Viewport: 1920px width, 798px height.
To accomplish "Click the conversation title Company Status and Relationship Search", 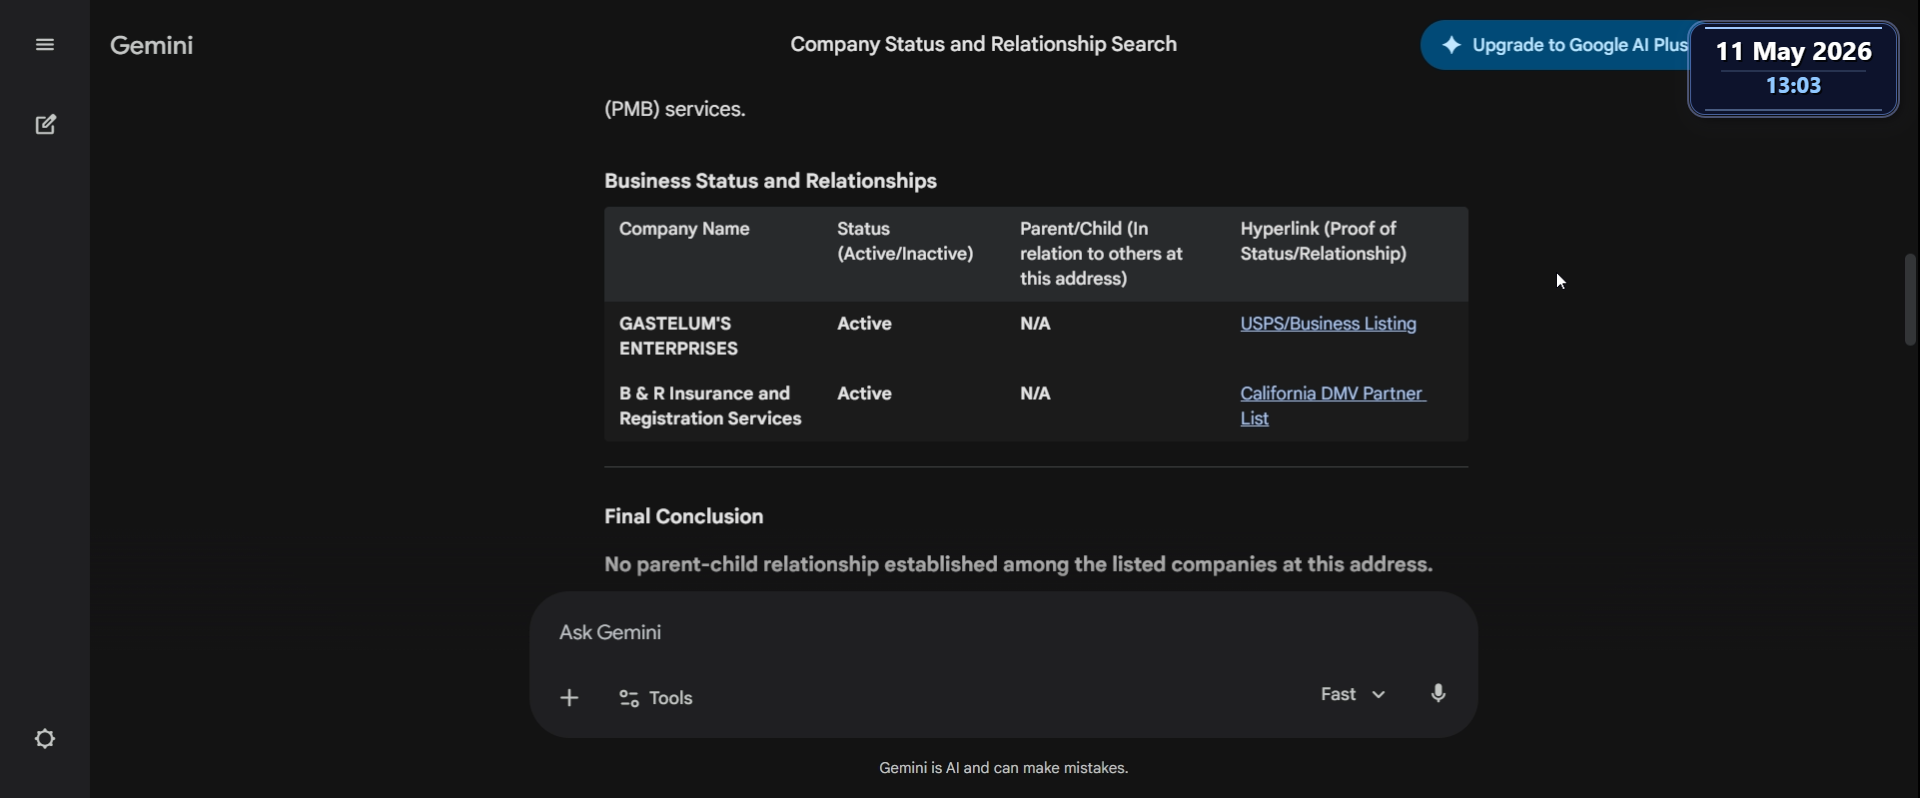I will (x=983, y=45).
